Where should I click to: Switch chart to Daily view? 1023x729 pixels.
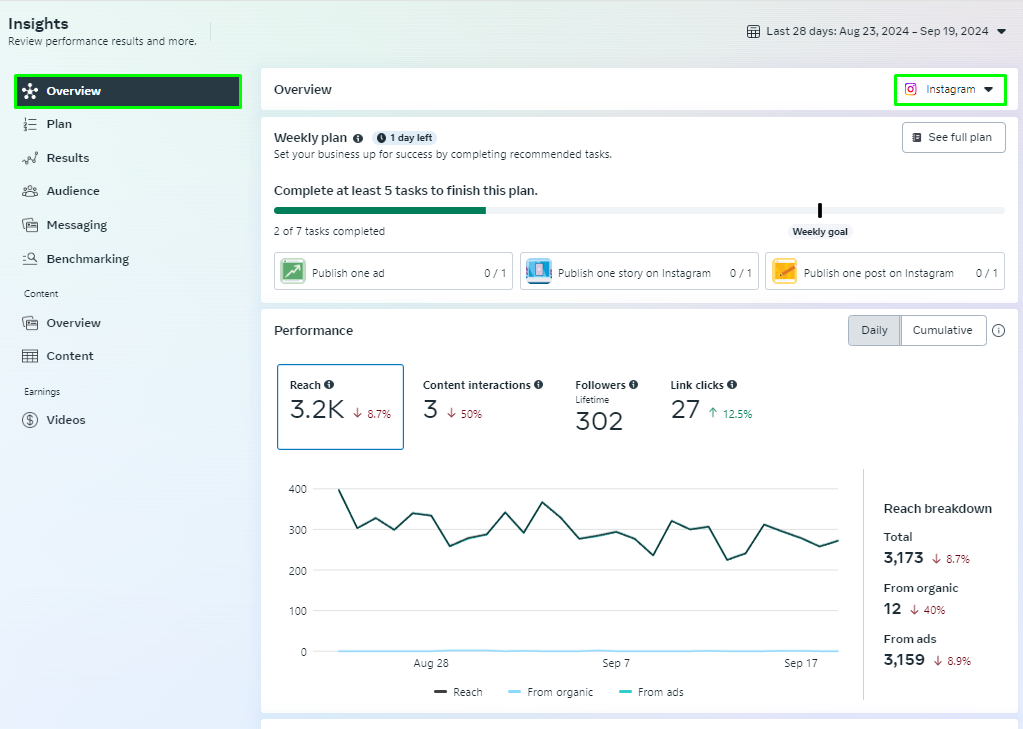874,331
